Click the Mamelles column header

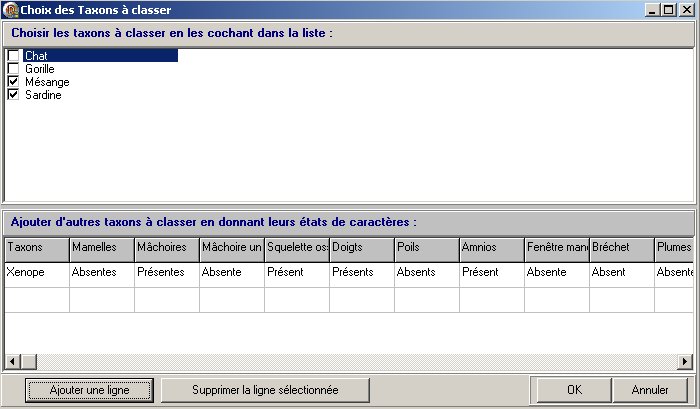pos(101,247)
